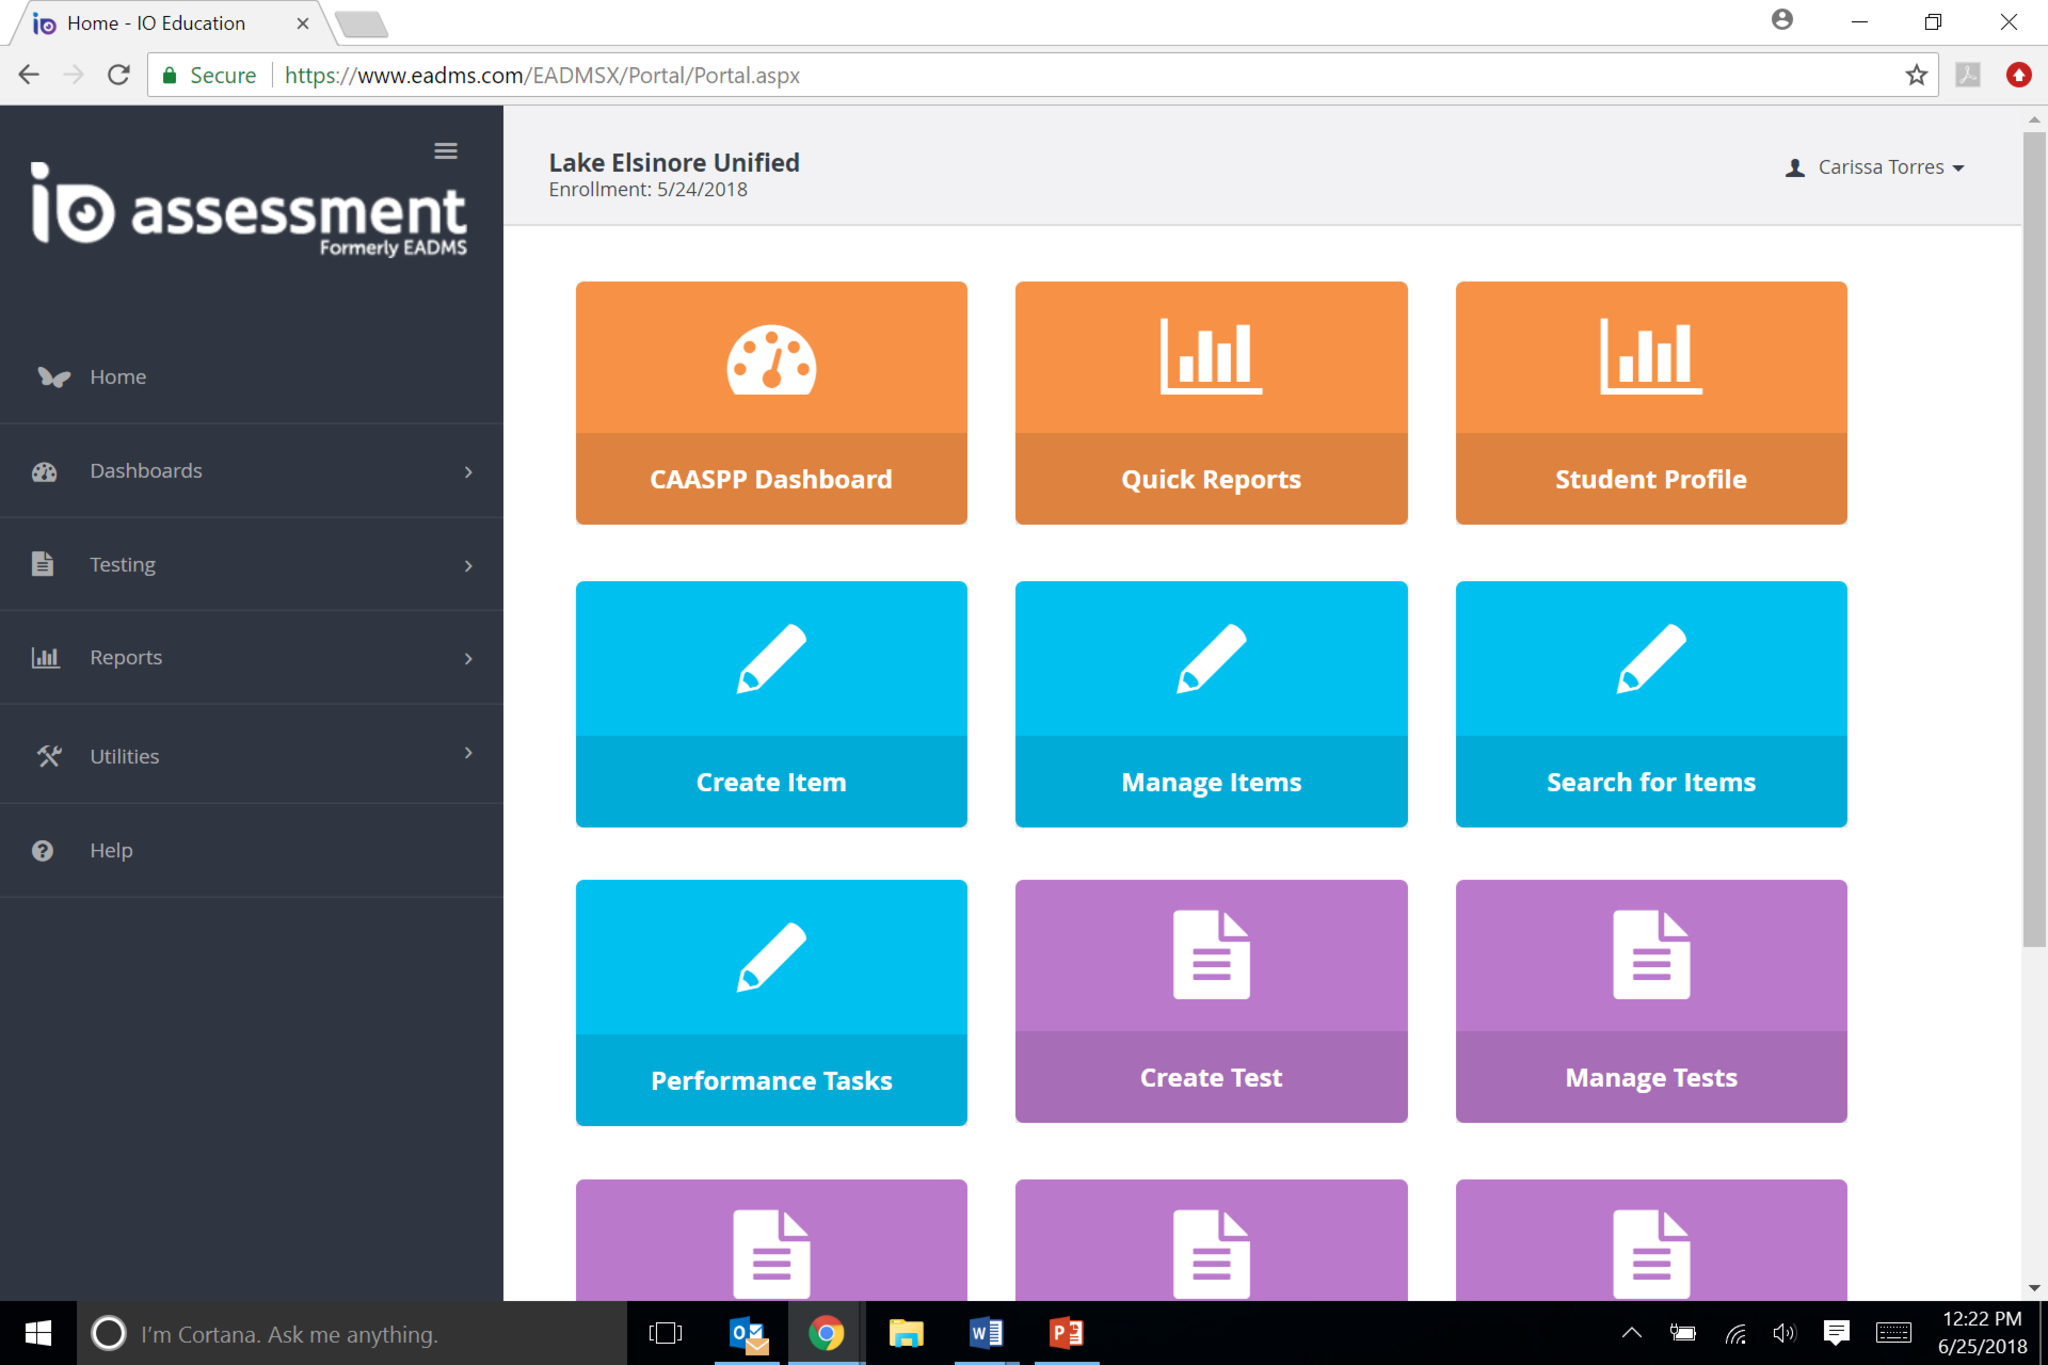
Task: Open the Performance Tasks tile
Action: click(771, 1002)
